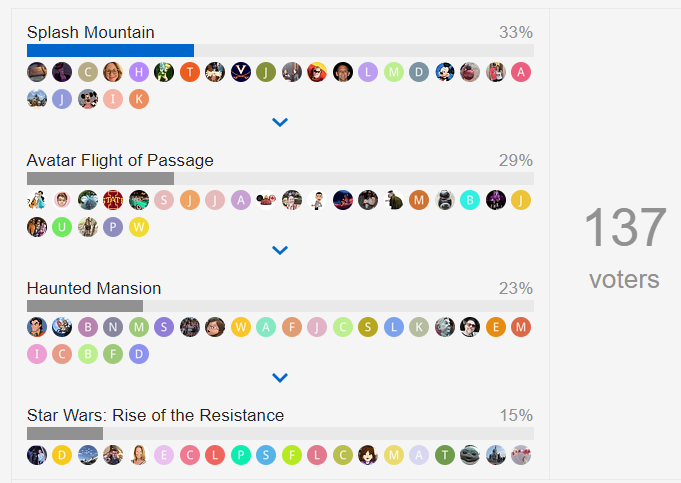
Task: Expand more Haunted Mansion voters
Action: coord(280,377)
